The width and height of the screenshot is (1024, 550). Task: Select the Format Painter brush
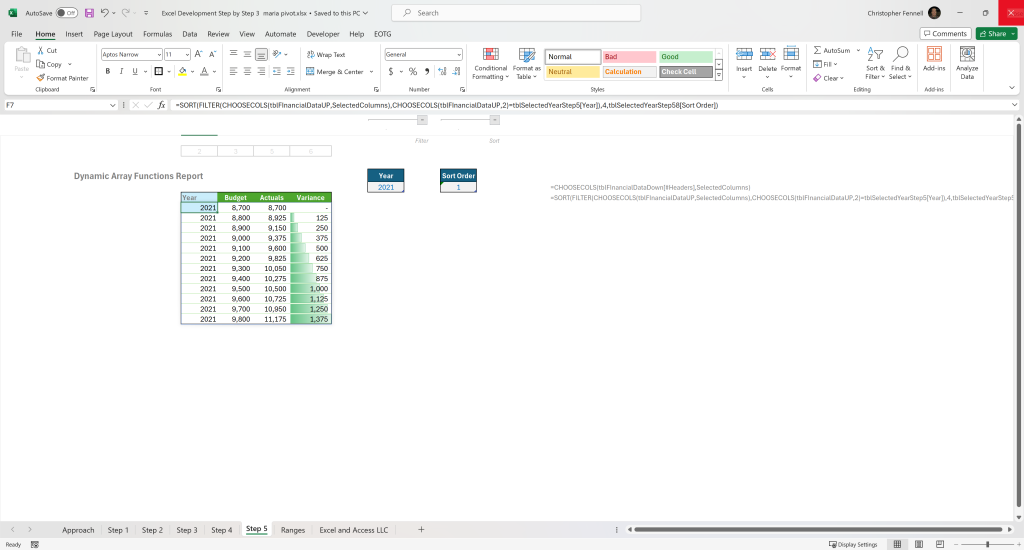pos(40,78)
